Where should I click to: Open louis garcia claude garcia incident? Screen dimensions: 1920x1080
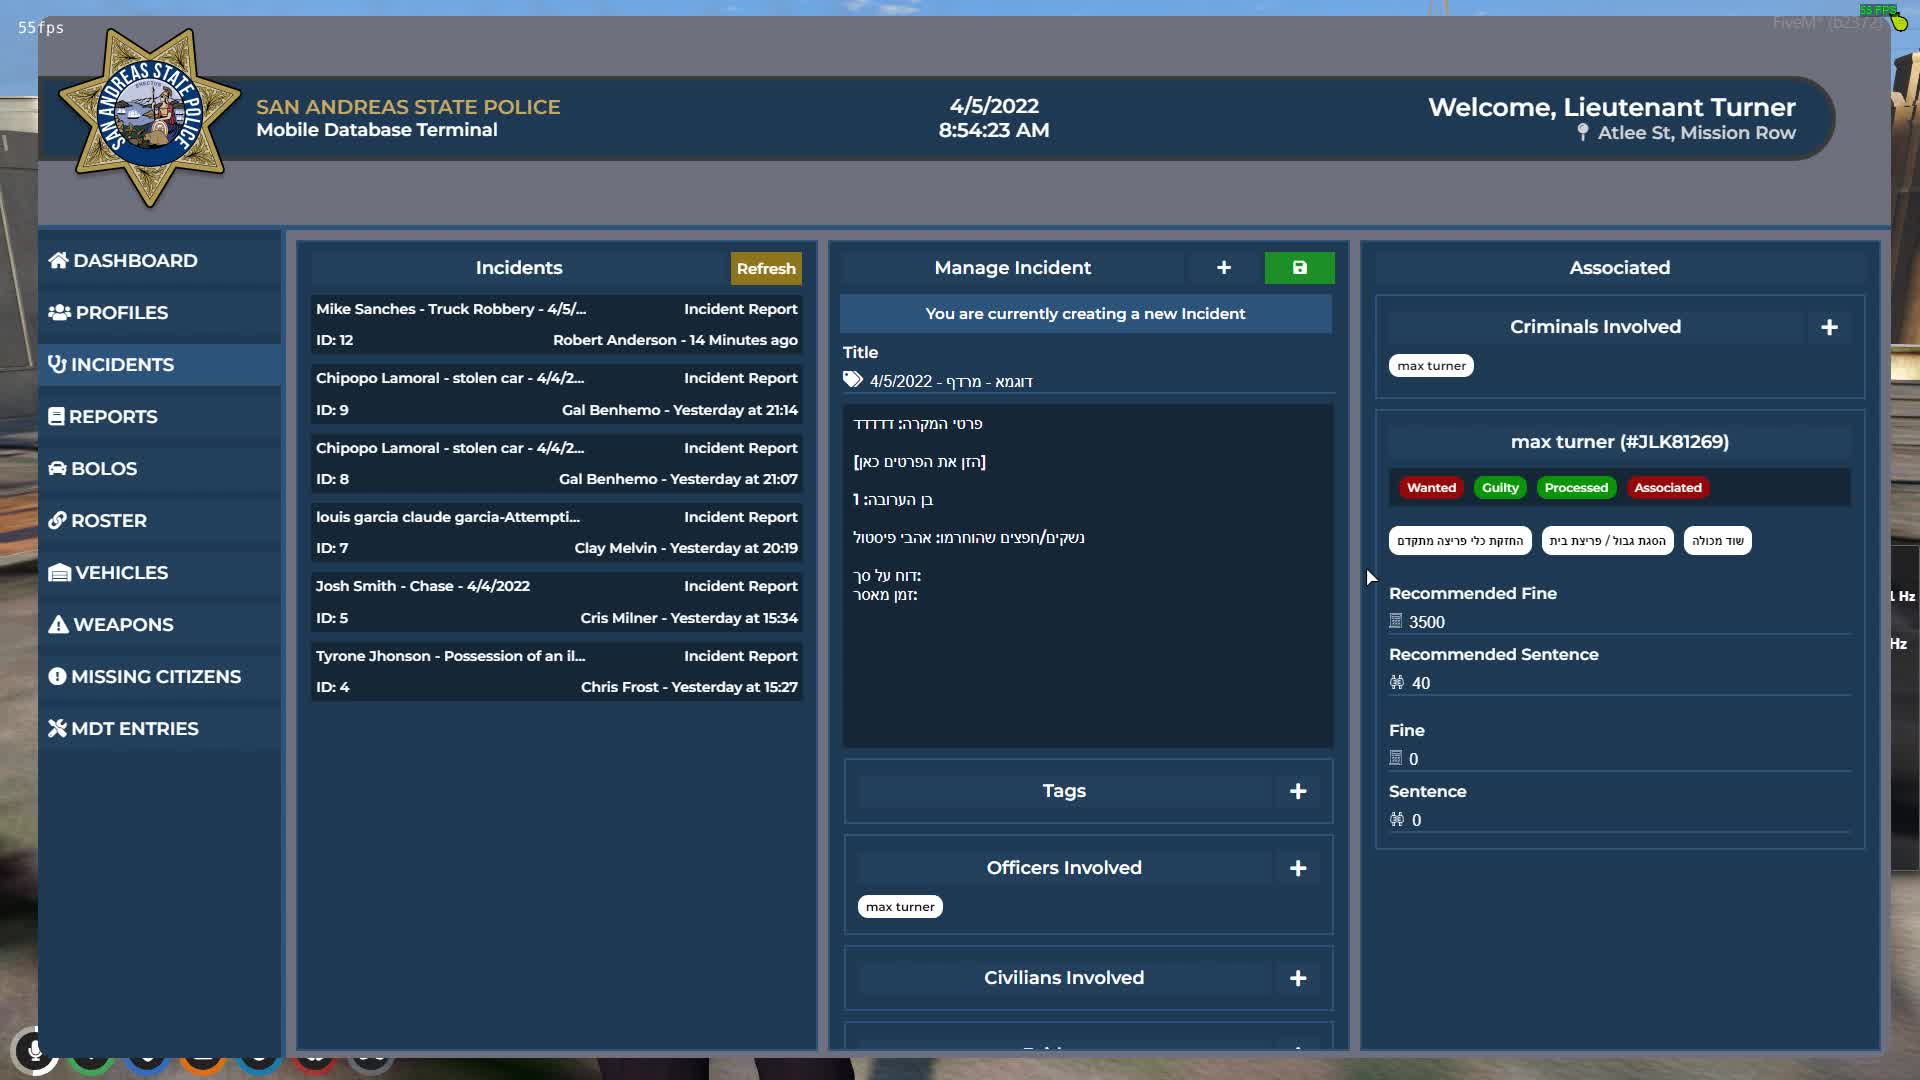coord(557,532)
